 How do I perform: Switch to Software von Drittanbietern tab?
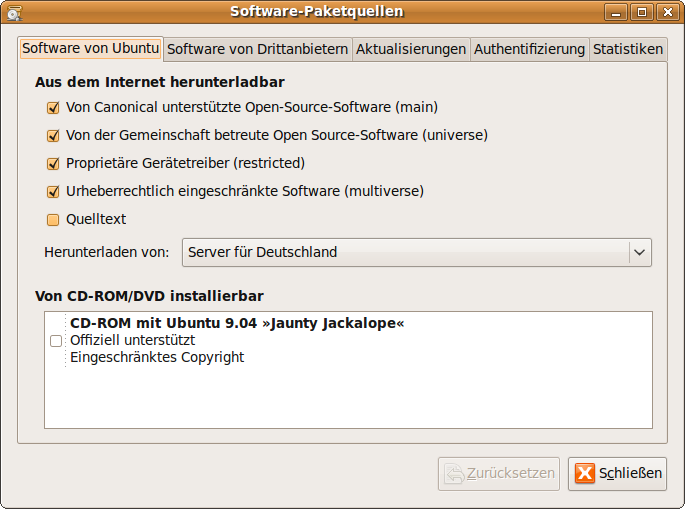pos(258,49)
